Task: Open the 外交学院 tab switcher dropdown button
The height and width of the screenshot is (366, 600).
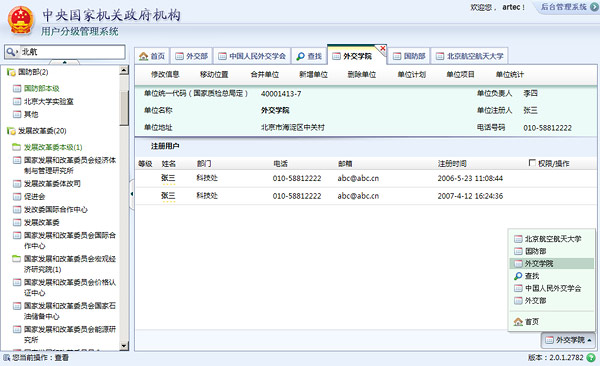Action: click(x=568, y=340)
